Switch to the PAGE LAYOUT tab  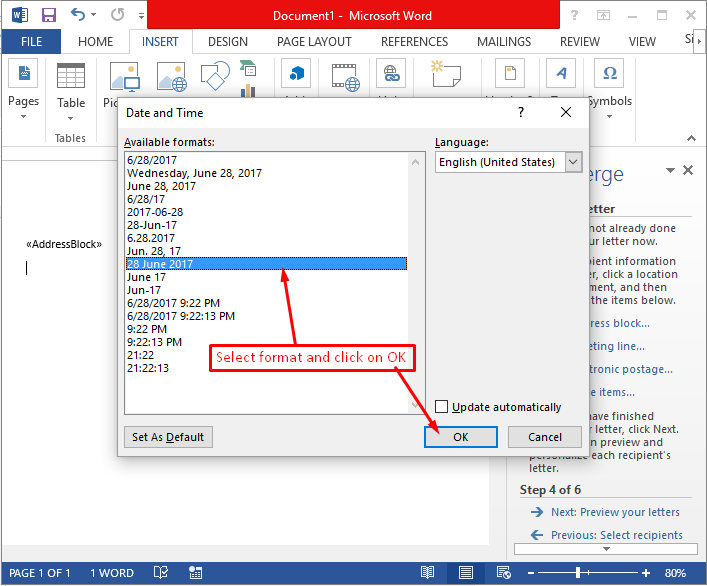pyautogui.click(x=314, y=41)
